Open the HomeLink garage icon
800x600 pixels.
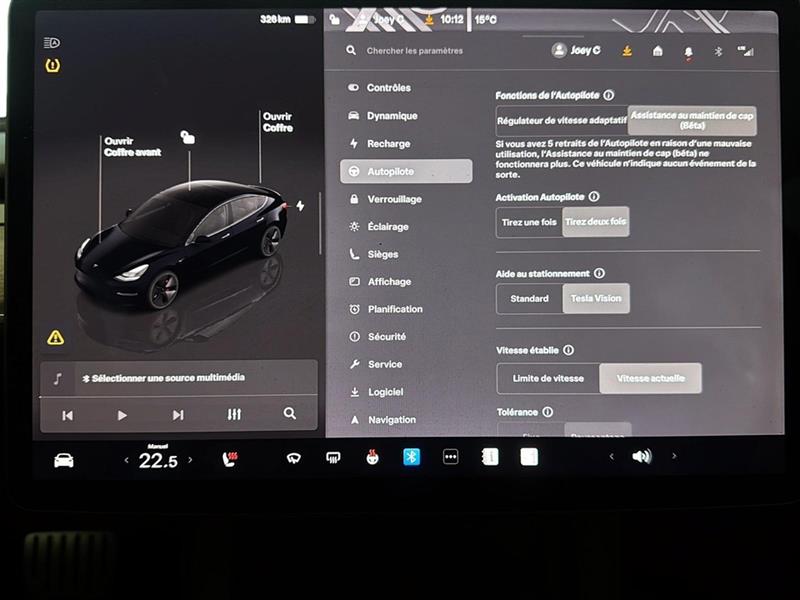tap(658, 51)
